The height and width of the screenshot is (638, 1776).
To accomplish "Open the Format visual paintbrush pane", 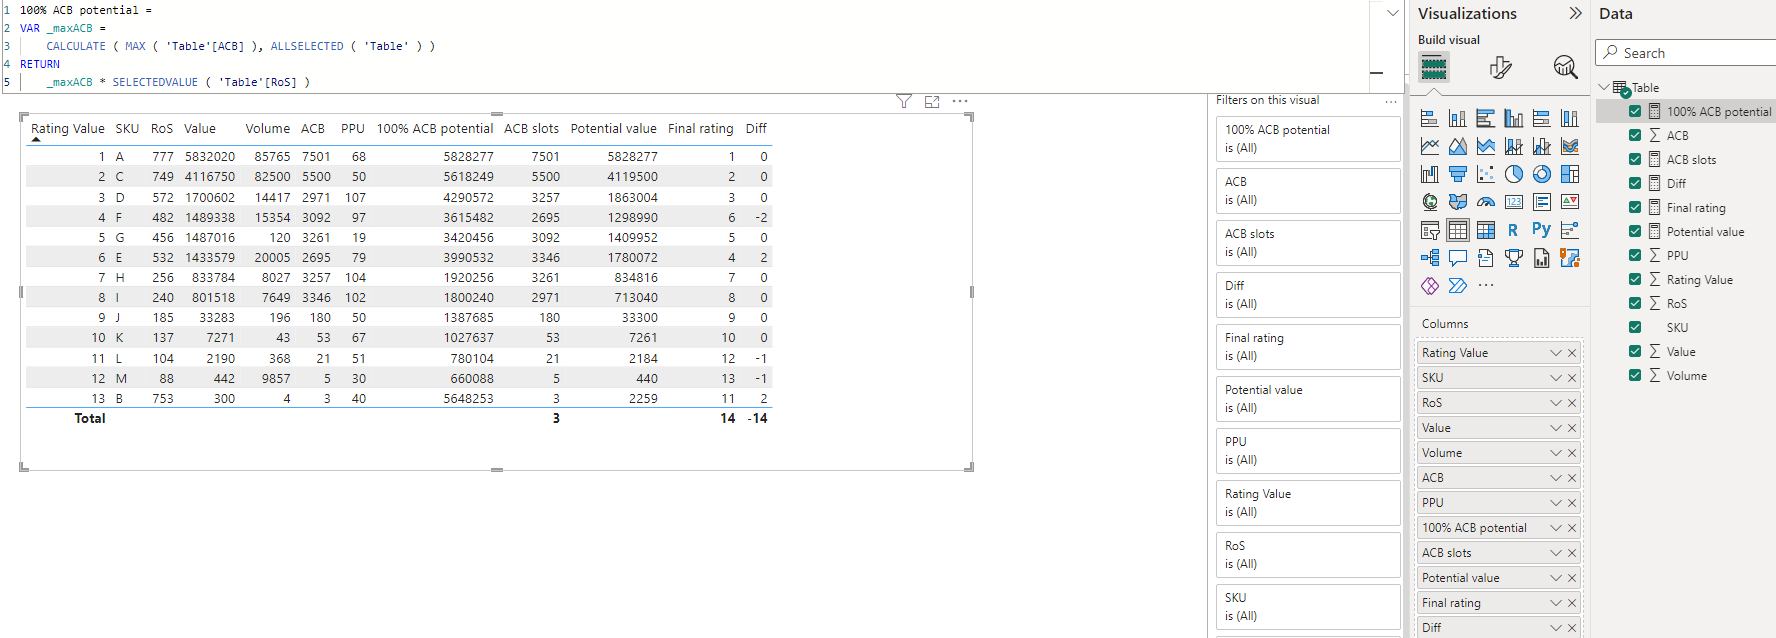I will pyautogui.click(x=1500, y=68).
